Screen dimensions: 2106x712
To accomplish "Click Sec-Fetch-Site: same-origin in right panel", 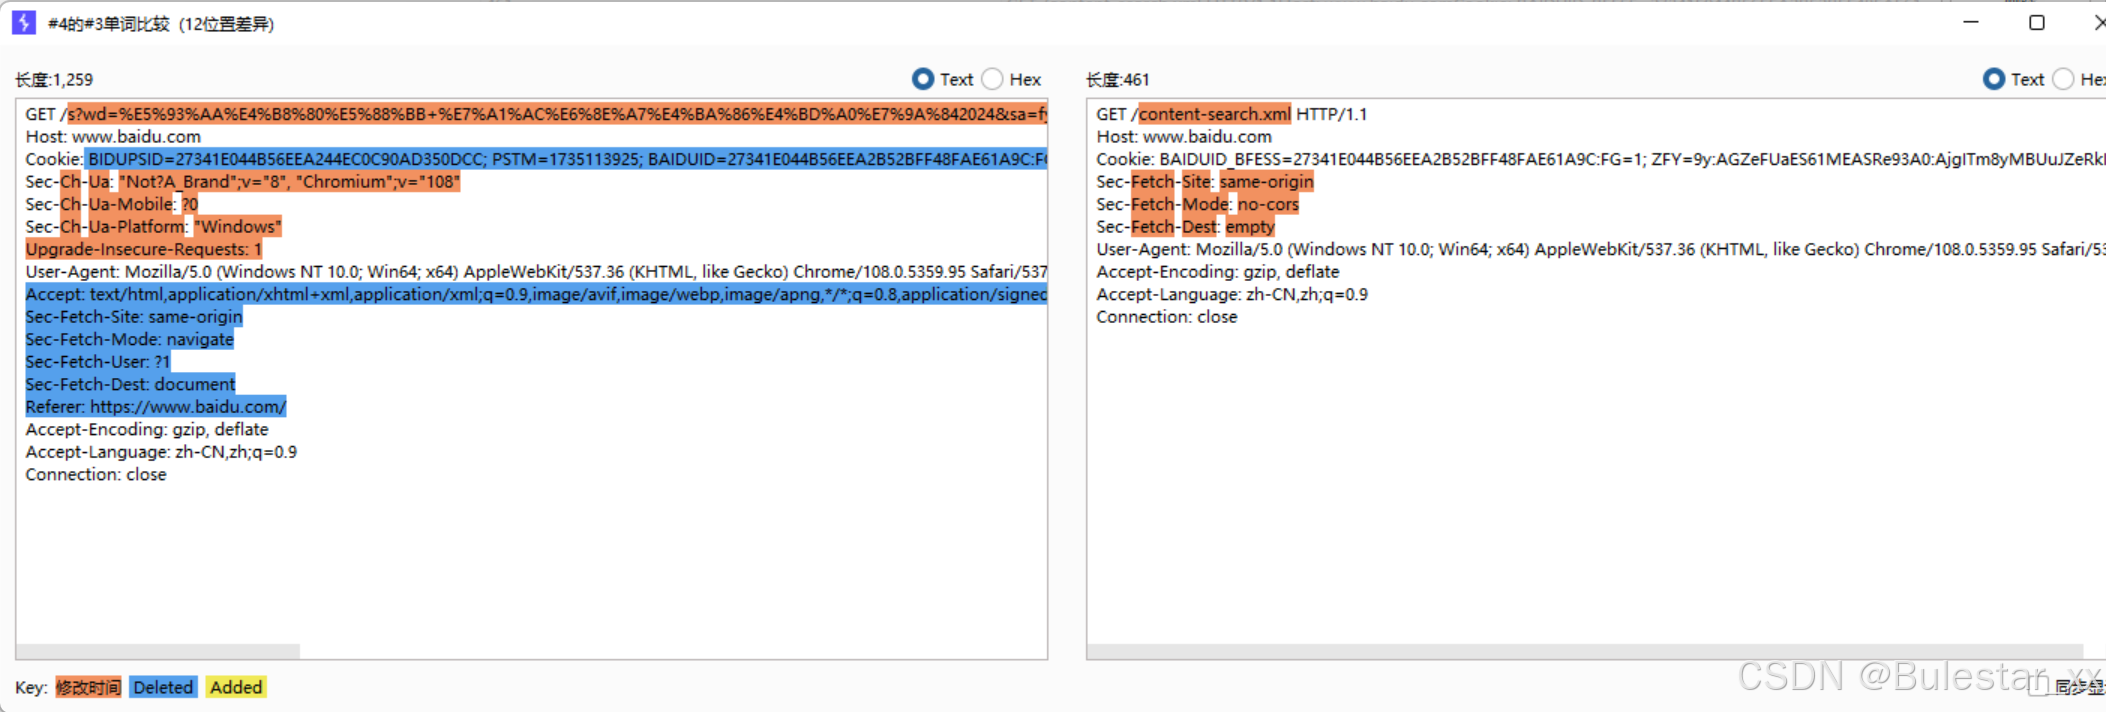I will (1205, 182).
